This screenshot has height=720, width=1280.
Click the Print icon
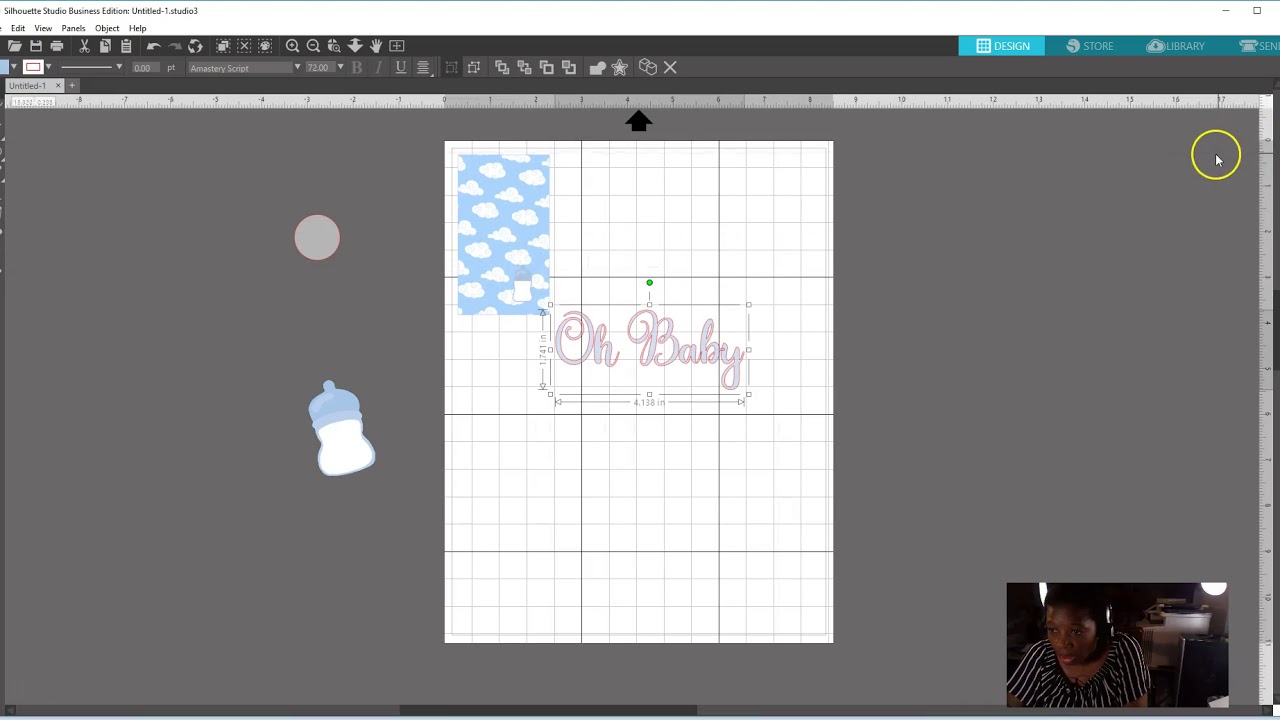pyautogui.click(x=57, y=46)
